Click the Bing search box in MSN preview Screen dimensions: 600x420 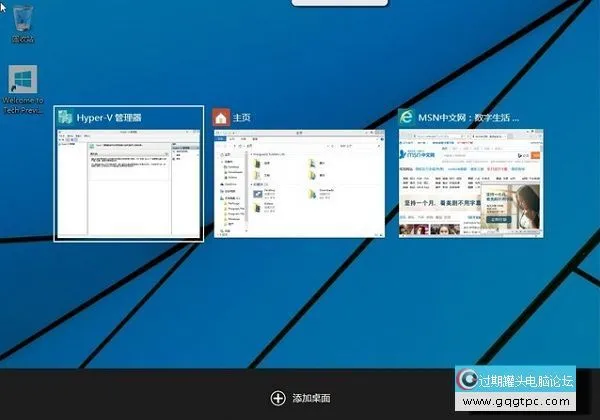(x=455, y=155)
